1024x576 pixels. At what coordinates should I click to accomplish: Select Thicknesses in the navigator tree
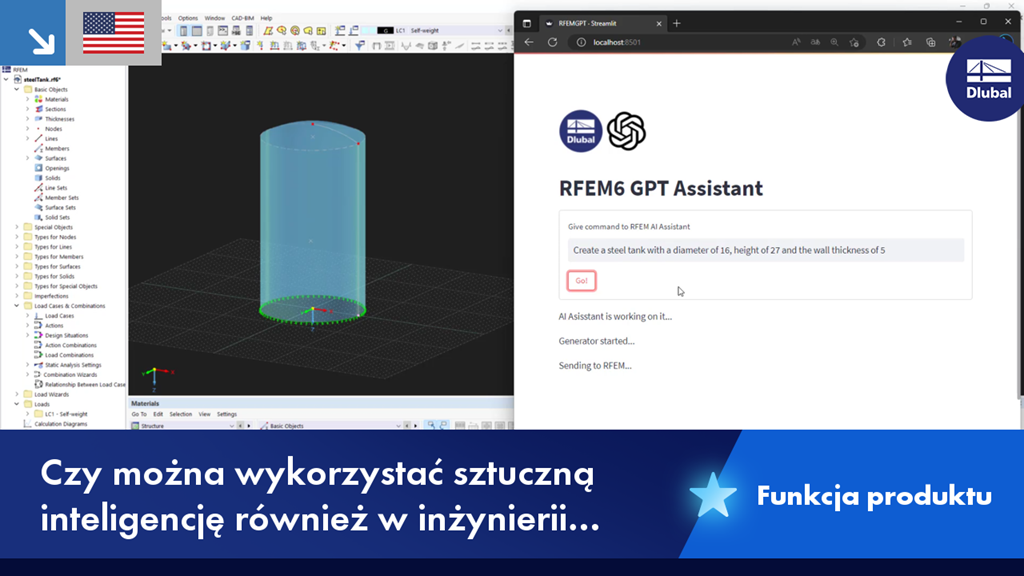(x=59, y=119)
